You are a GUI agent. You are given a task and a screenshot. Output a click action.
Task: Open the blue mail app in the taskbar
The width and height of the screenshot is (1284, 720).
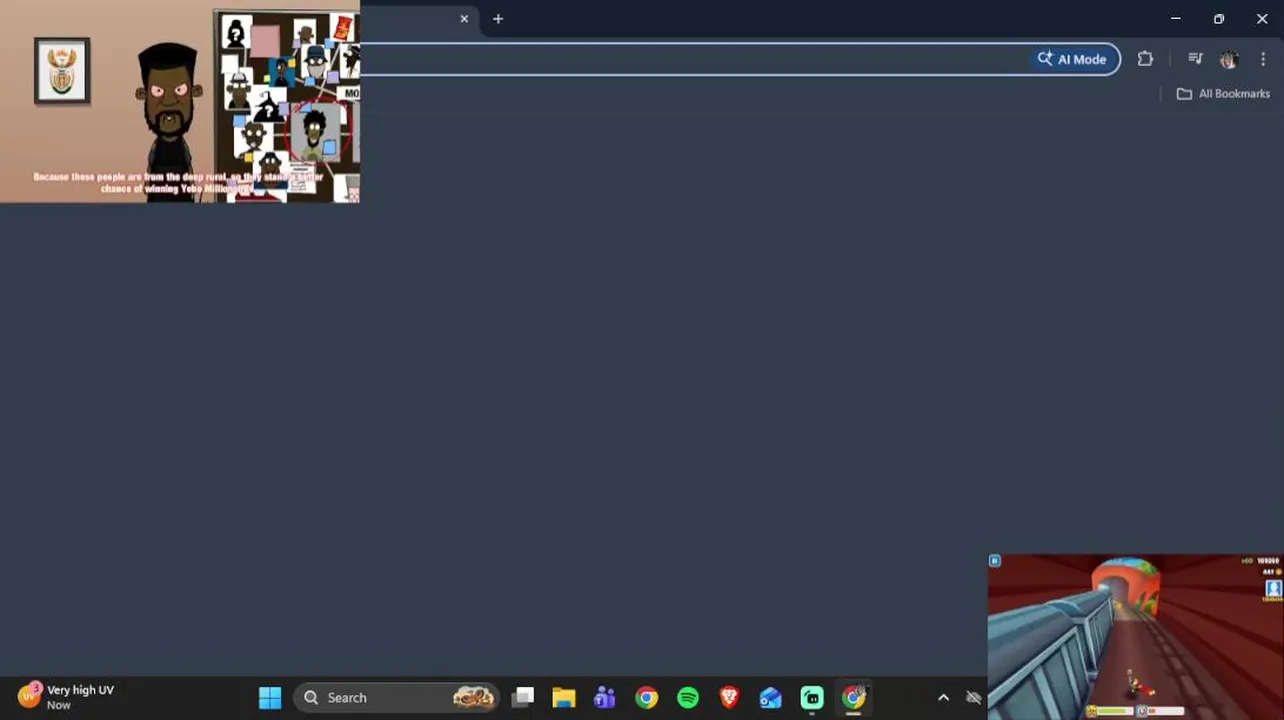770,698
